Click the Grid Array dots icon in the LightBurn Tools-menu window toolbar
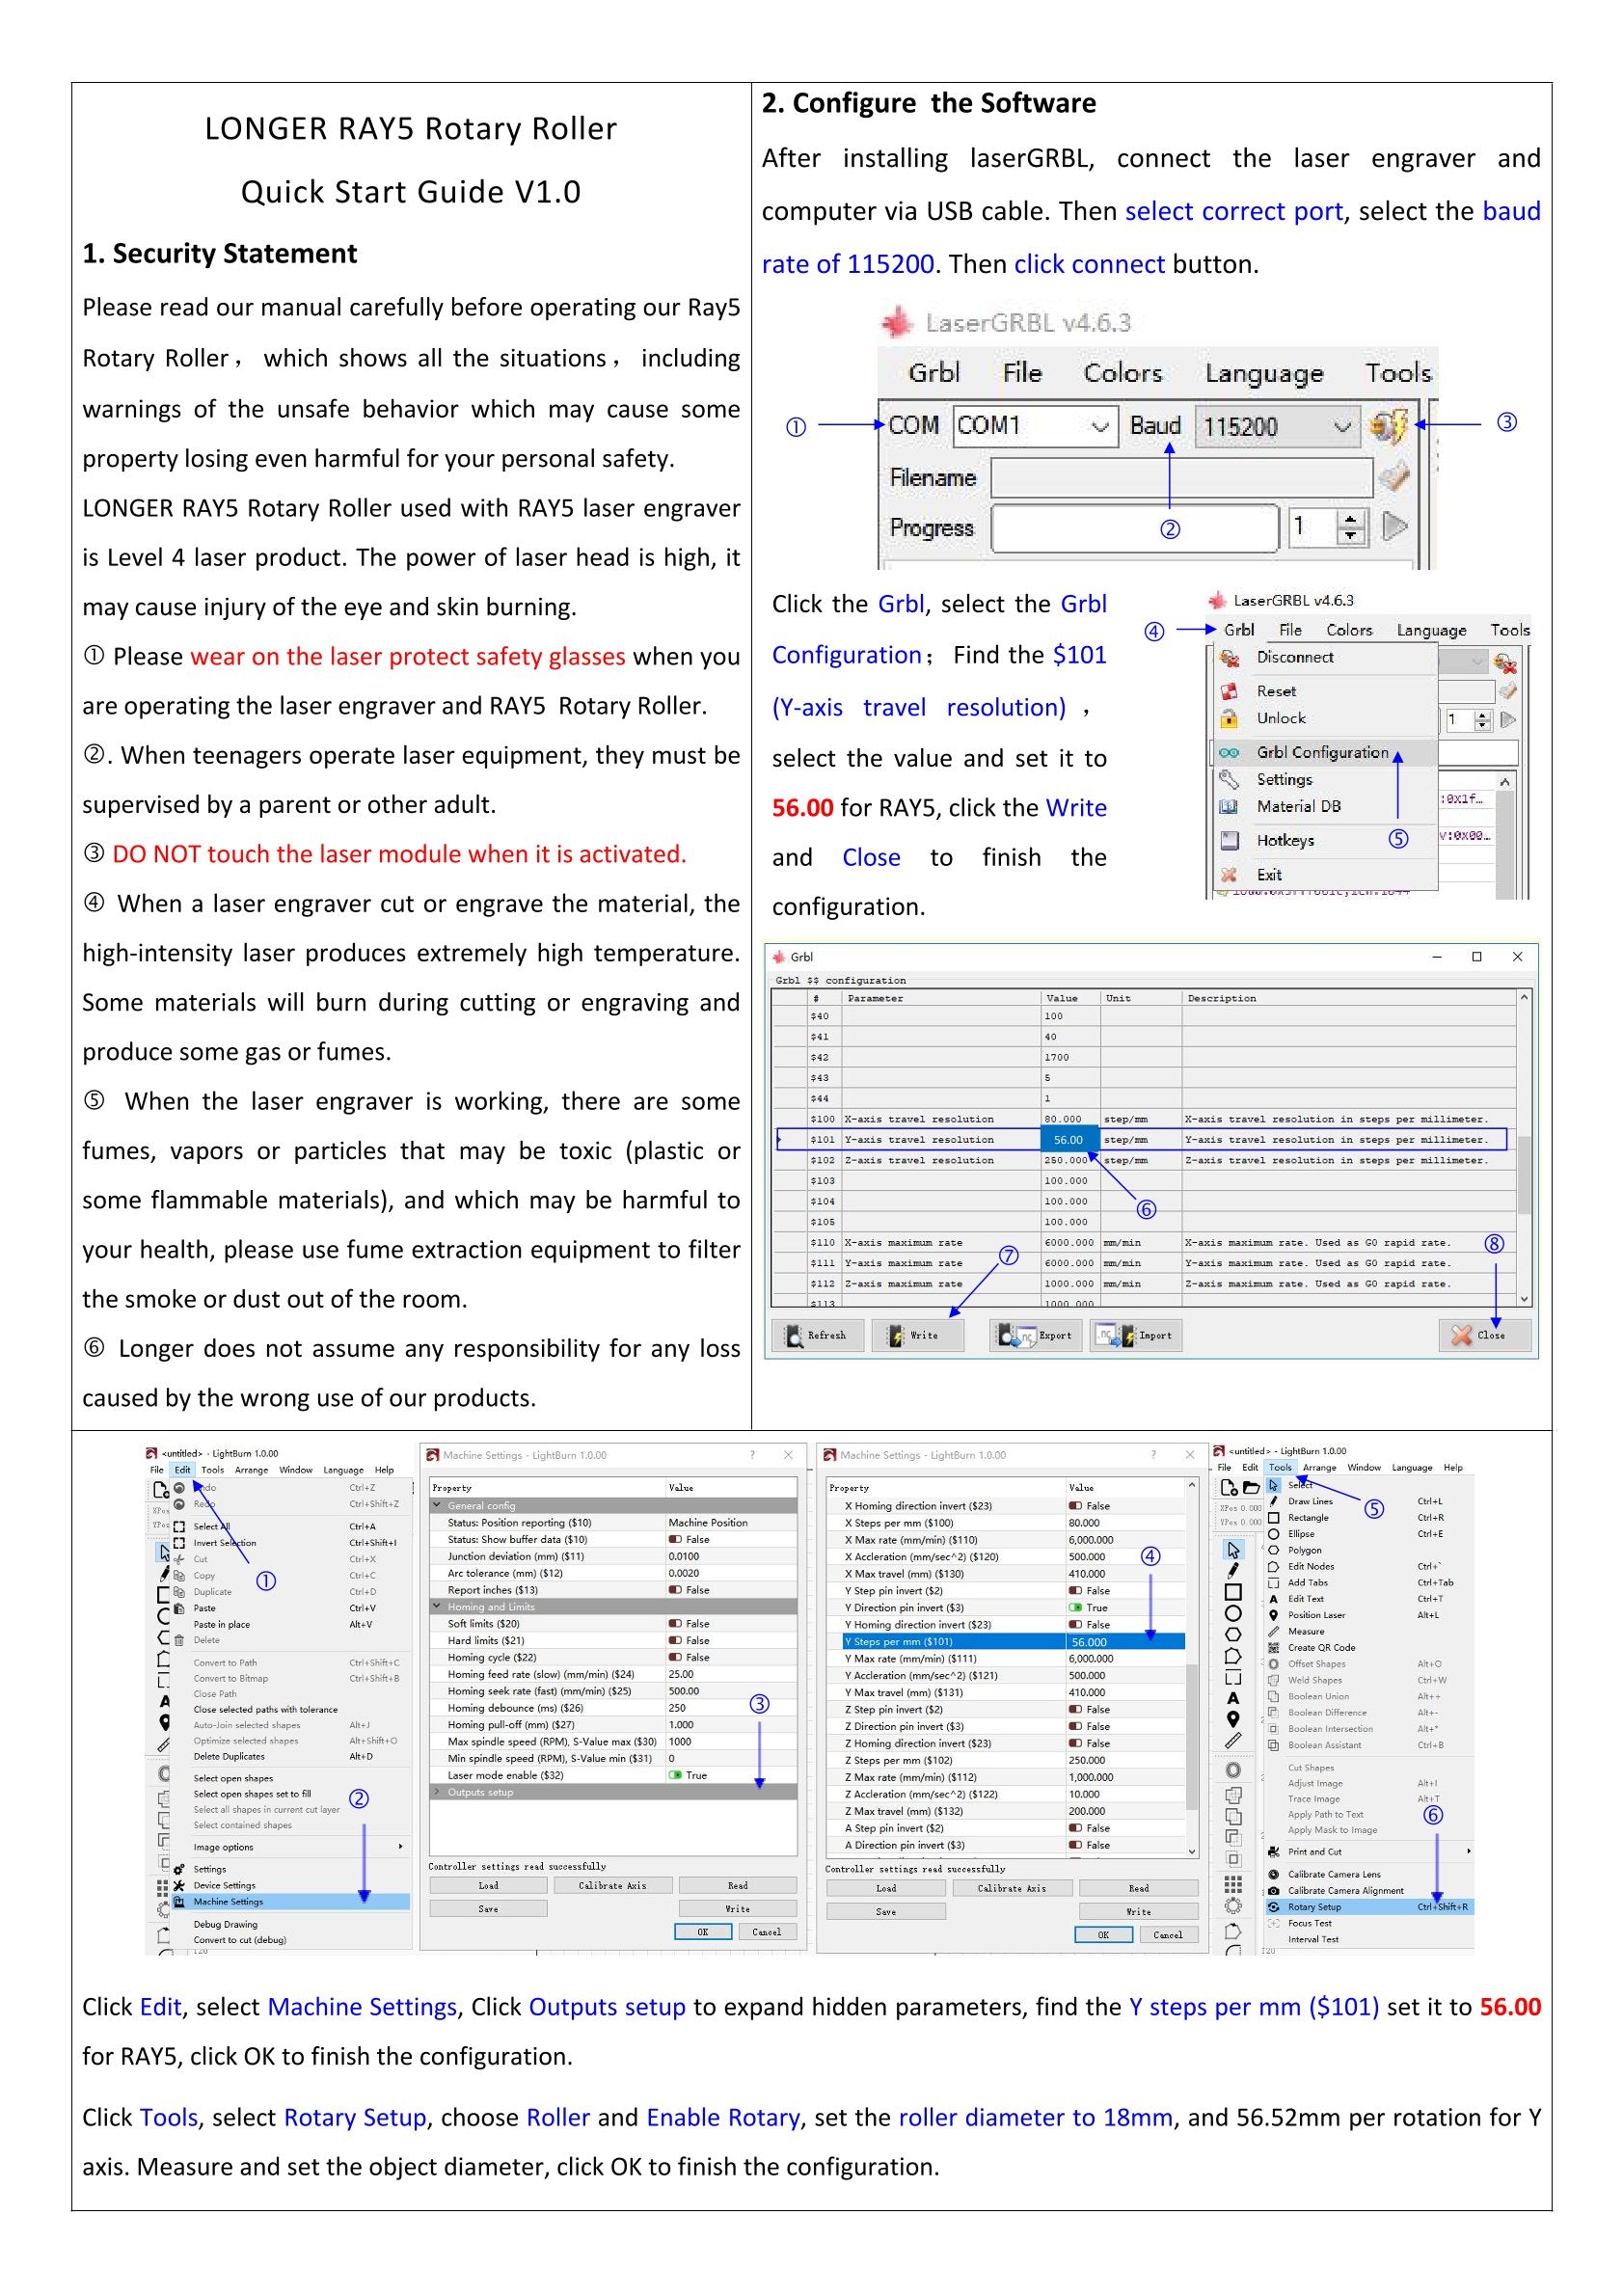Screen dimensions: 1623x2296 coord(1233,1884)
